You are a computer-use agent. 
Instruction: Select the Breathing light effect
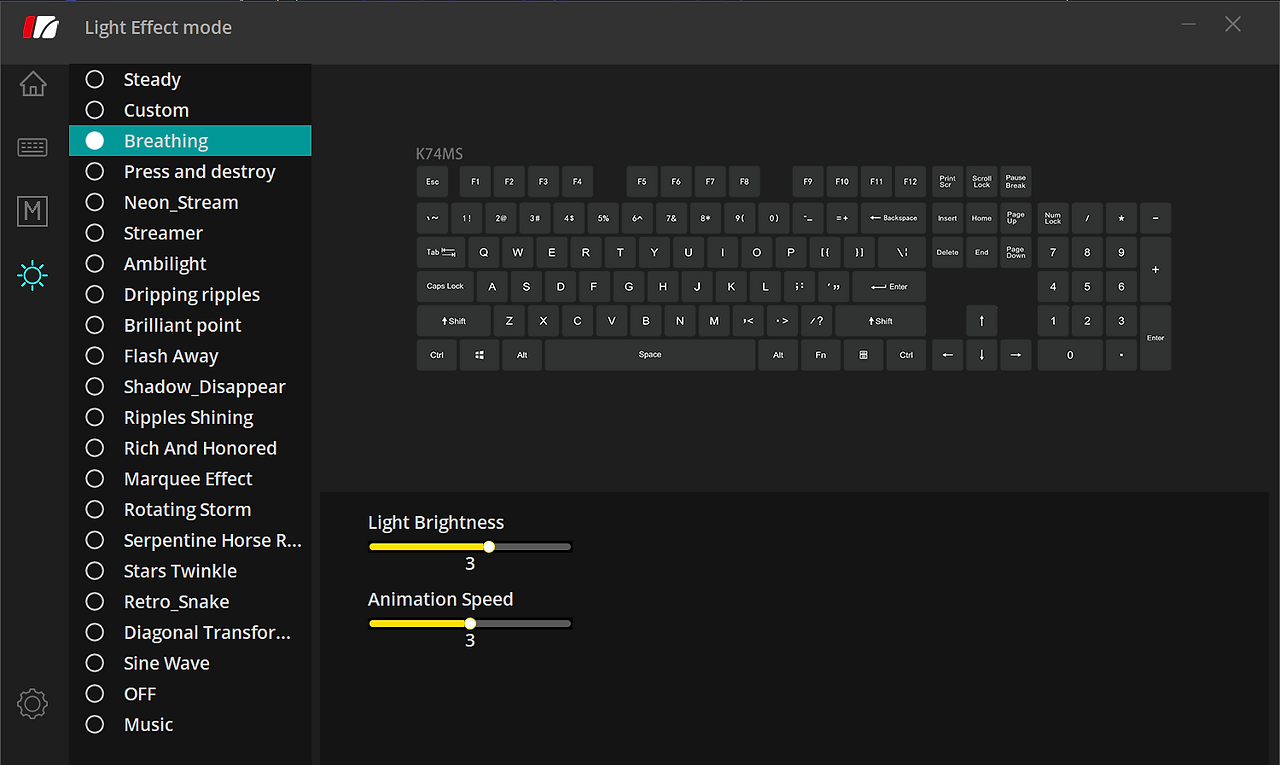pos(190,141)
